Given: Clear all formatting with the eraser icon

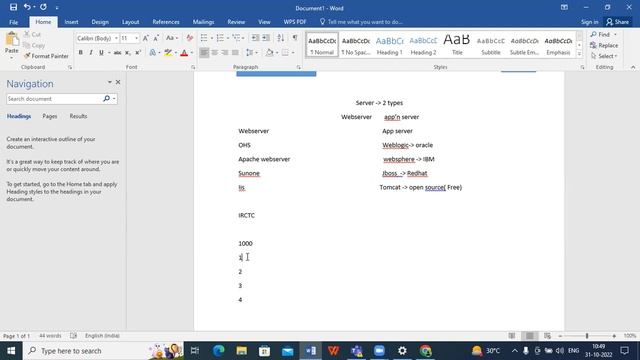Looking at the screenshot, I should tap(189, 38).
